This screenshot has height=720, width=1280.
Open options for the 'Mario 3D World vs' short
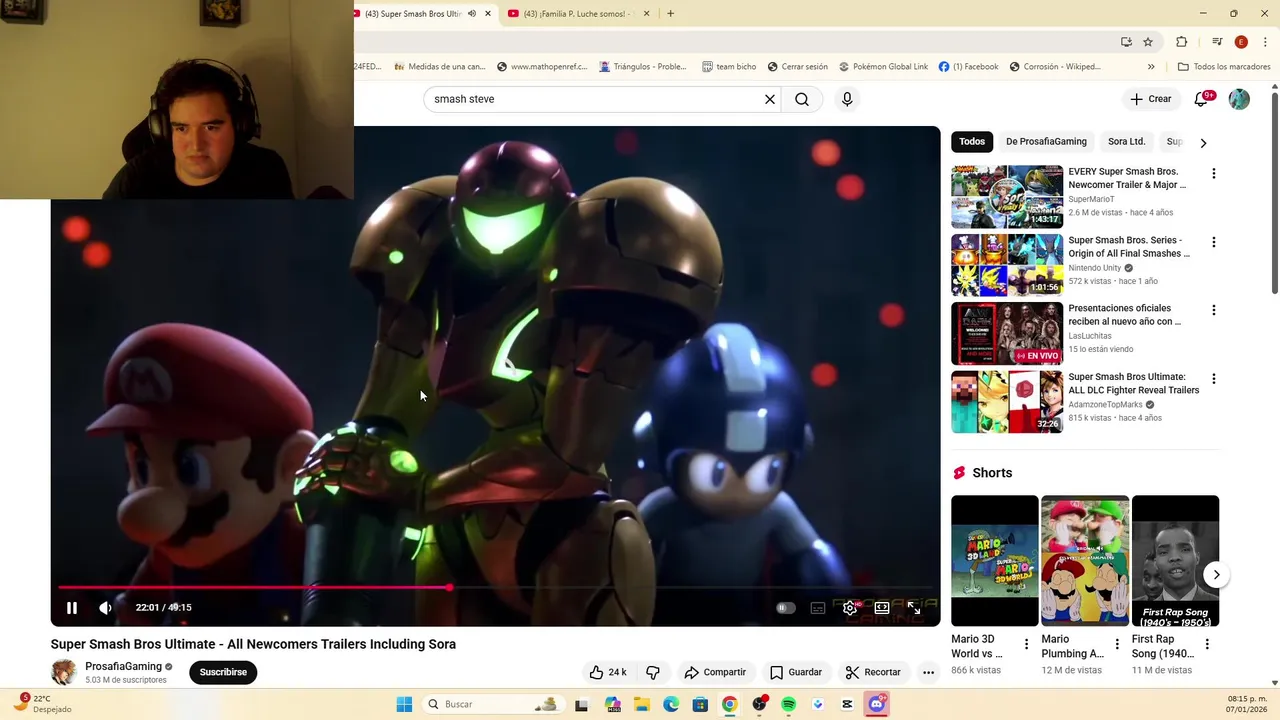coord(1026,644)
